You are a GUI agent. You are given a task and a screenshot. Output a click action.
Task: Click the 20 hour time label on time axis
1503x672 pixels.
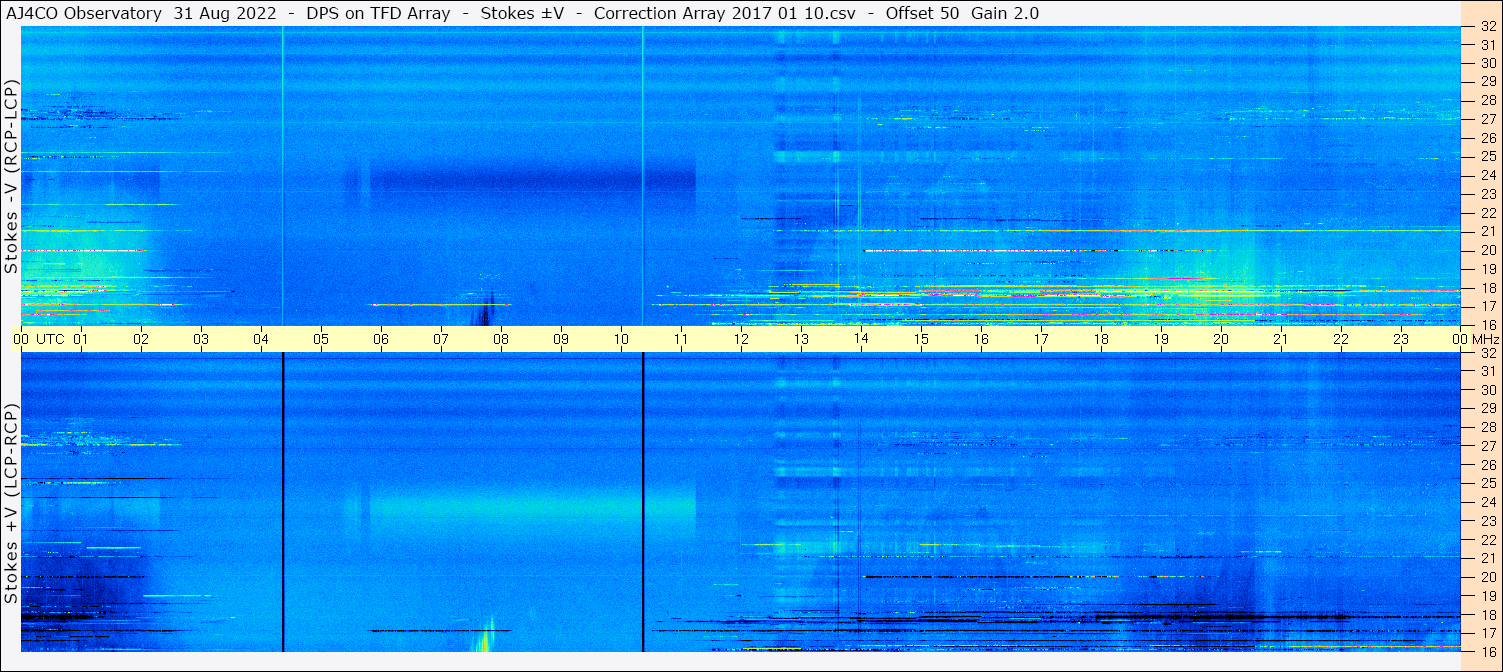pyautogui.click(x=1220, y=339)
